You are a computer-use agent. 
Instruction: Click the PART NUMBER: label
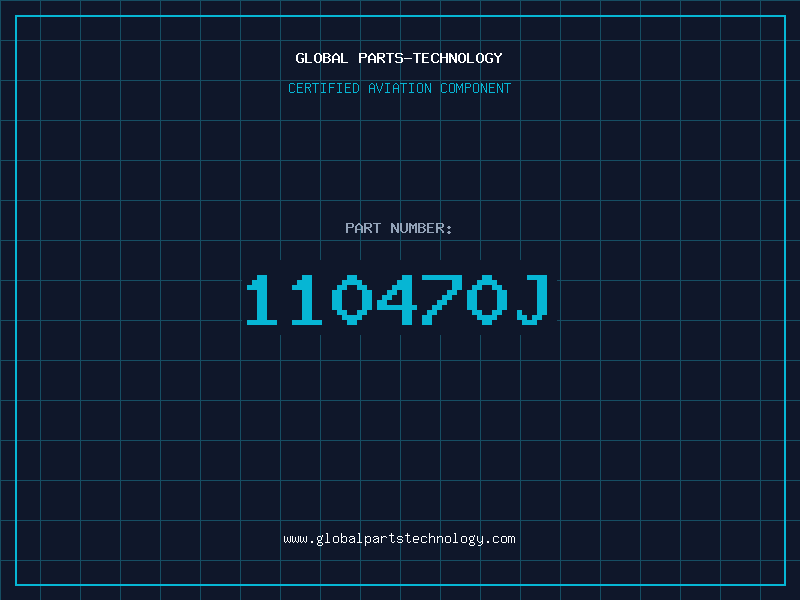pos(399,228)
